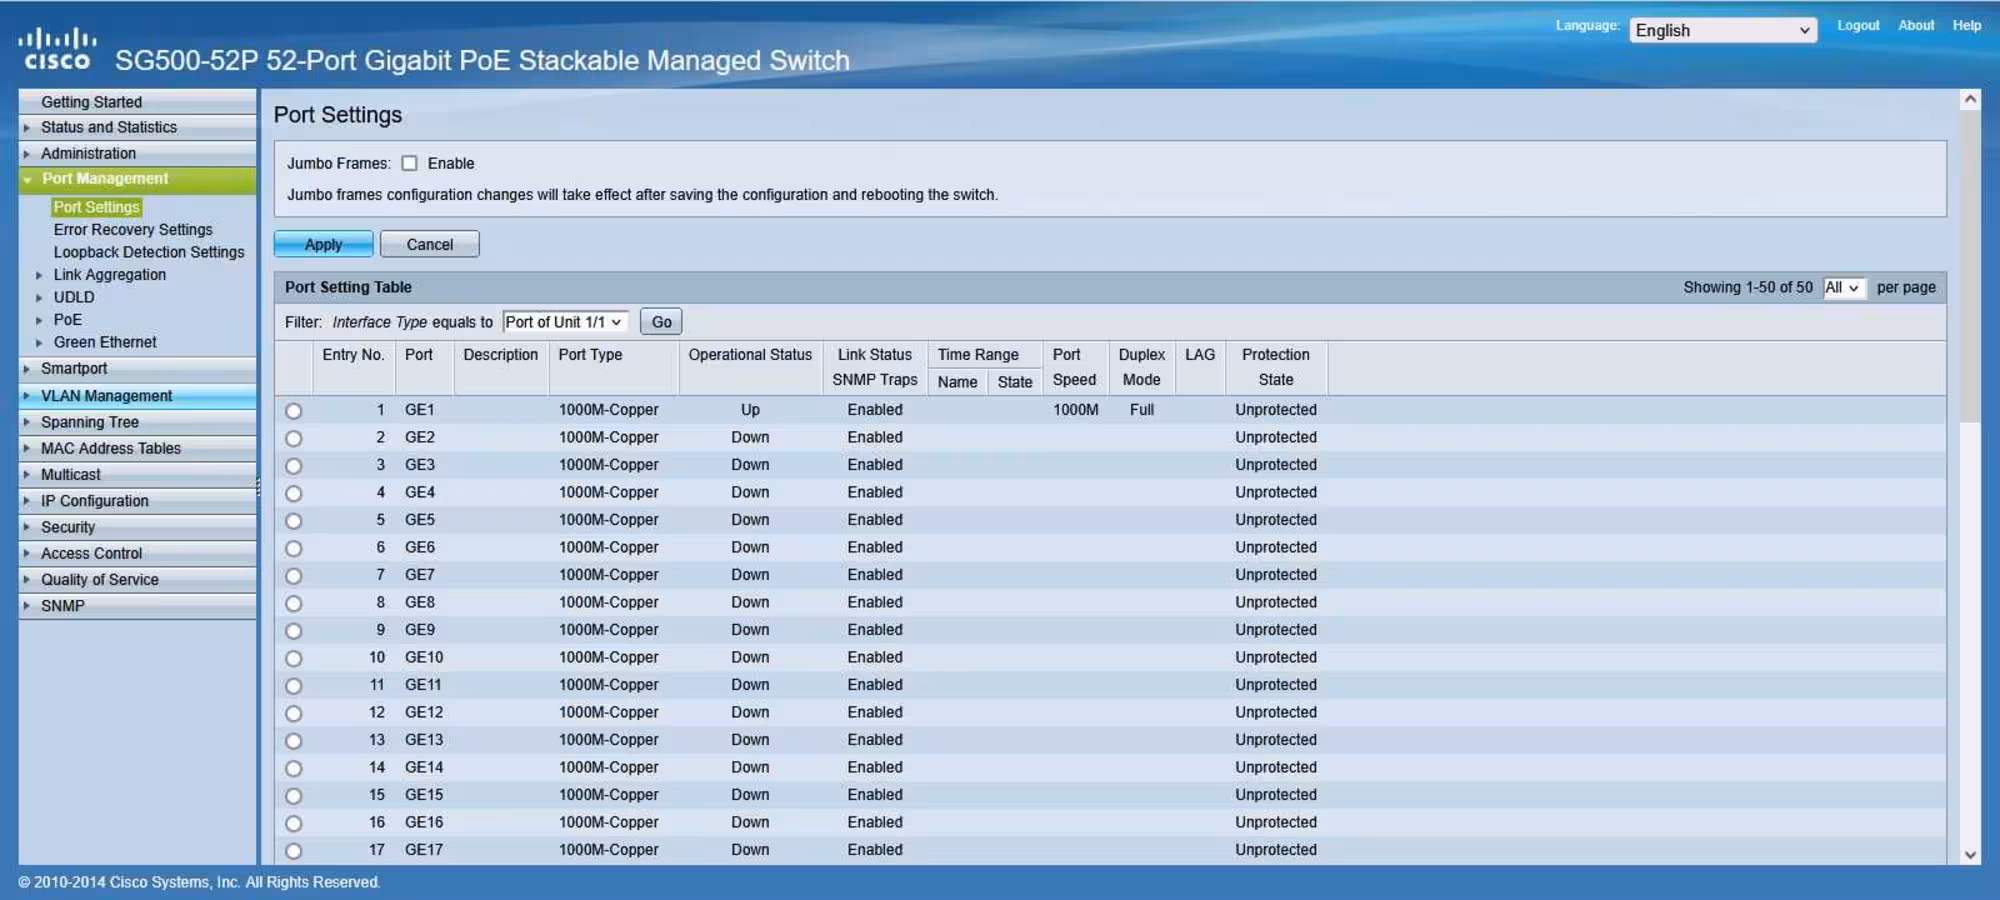Select radio button for port GE10
The image size is (2000, 900).
(293, 658)
